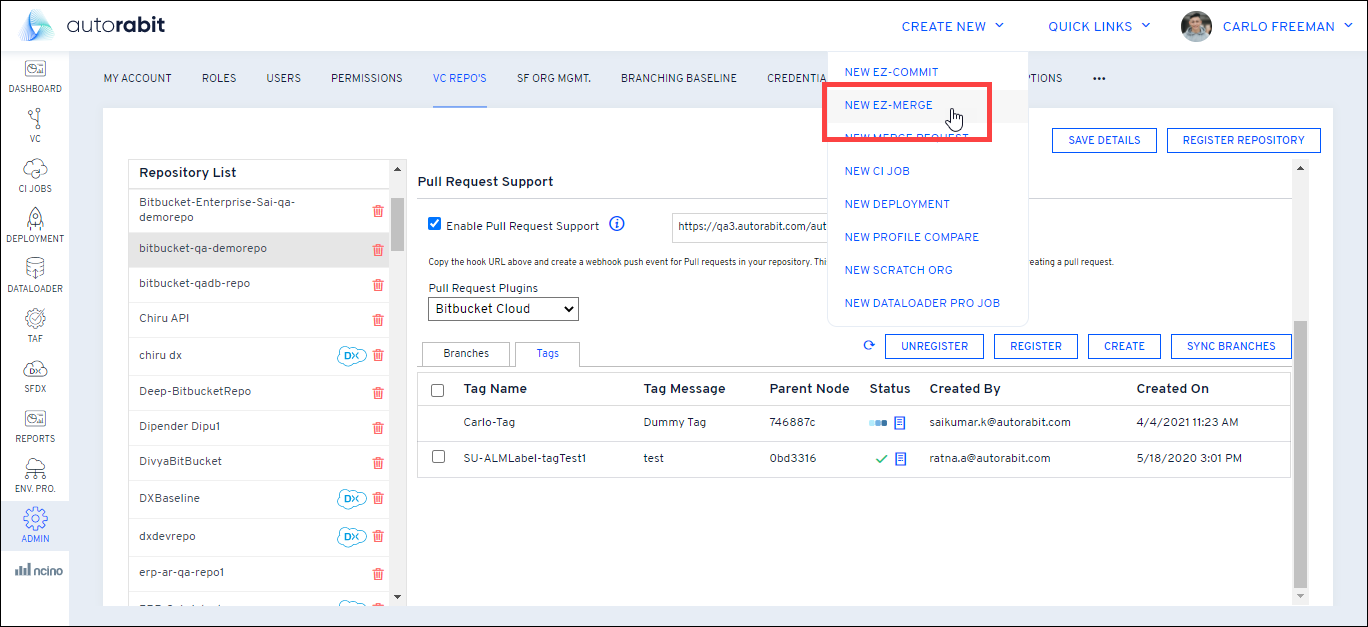This screenshot has width=1368, height=627.
Task: Click the webhook URL input field
Action: [x=750, y=227]
